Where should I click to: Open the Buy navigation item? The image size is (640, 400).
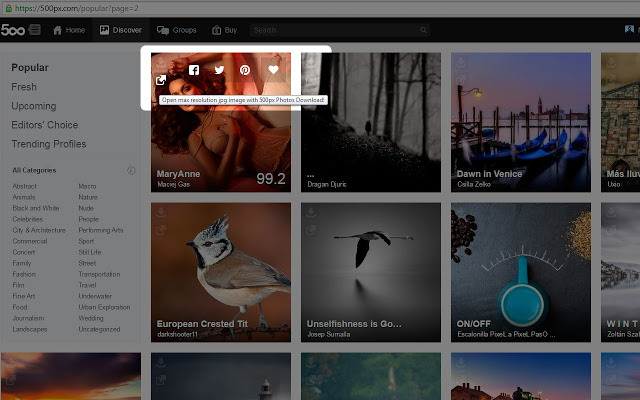point(224,30)
